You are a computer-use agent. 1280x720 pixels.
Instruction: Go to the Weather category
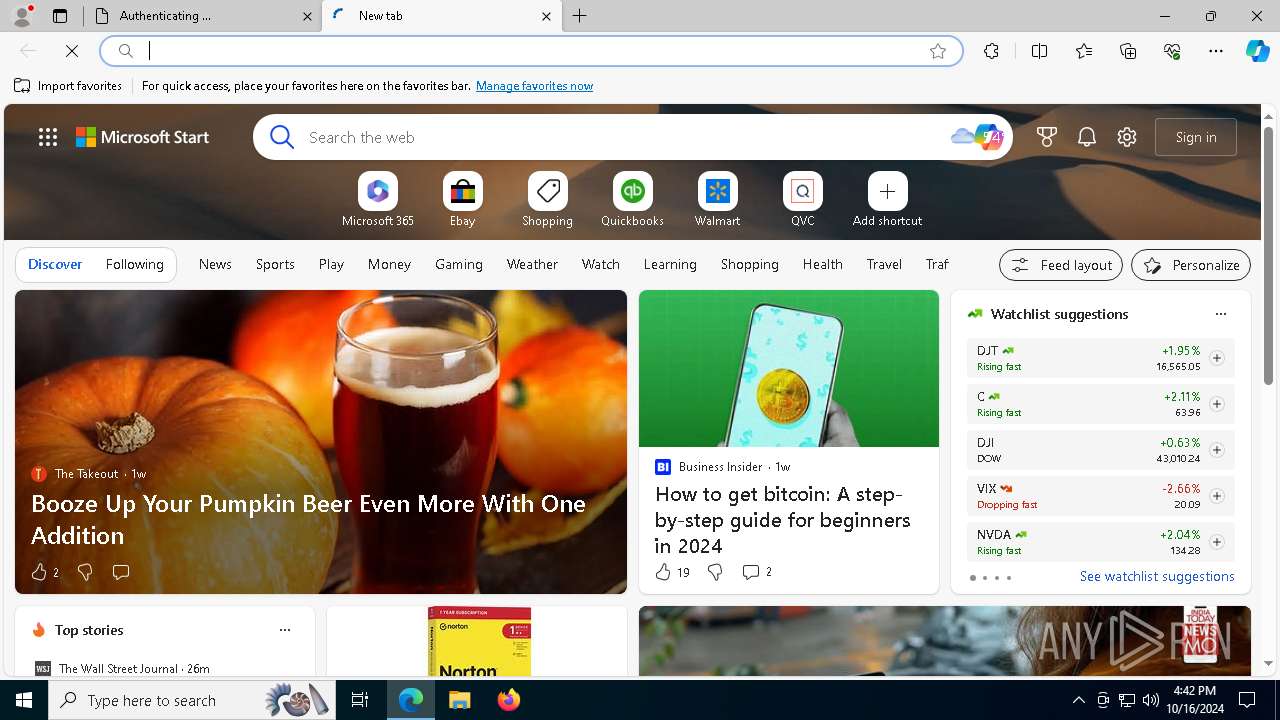coord(532,264)
